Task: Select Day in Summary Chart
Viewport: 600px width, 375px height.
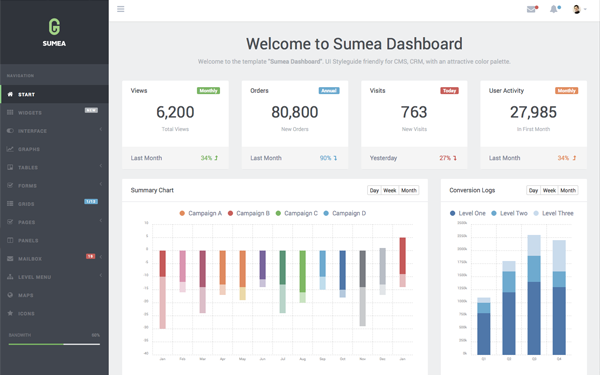Action: click(374, 190)
